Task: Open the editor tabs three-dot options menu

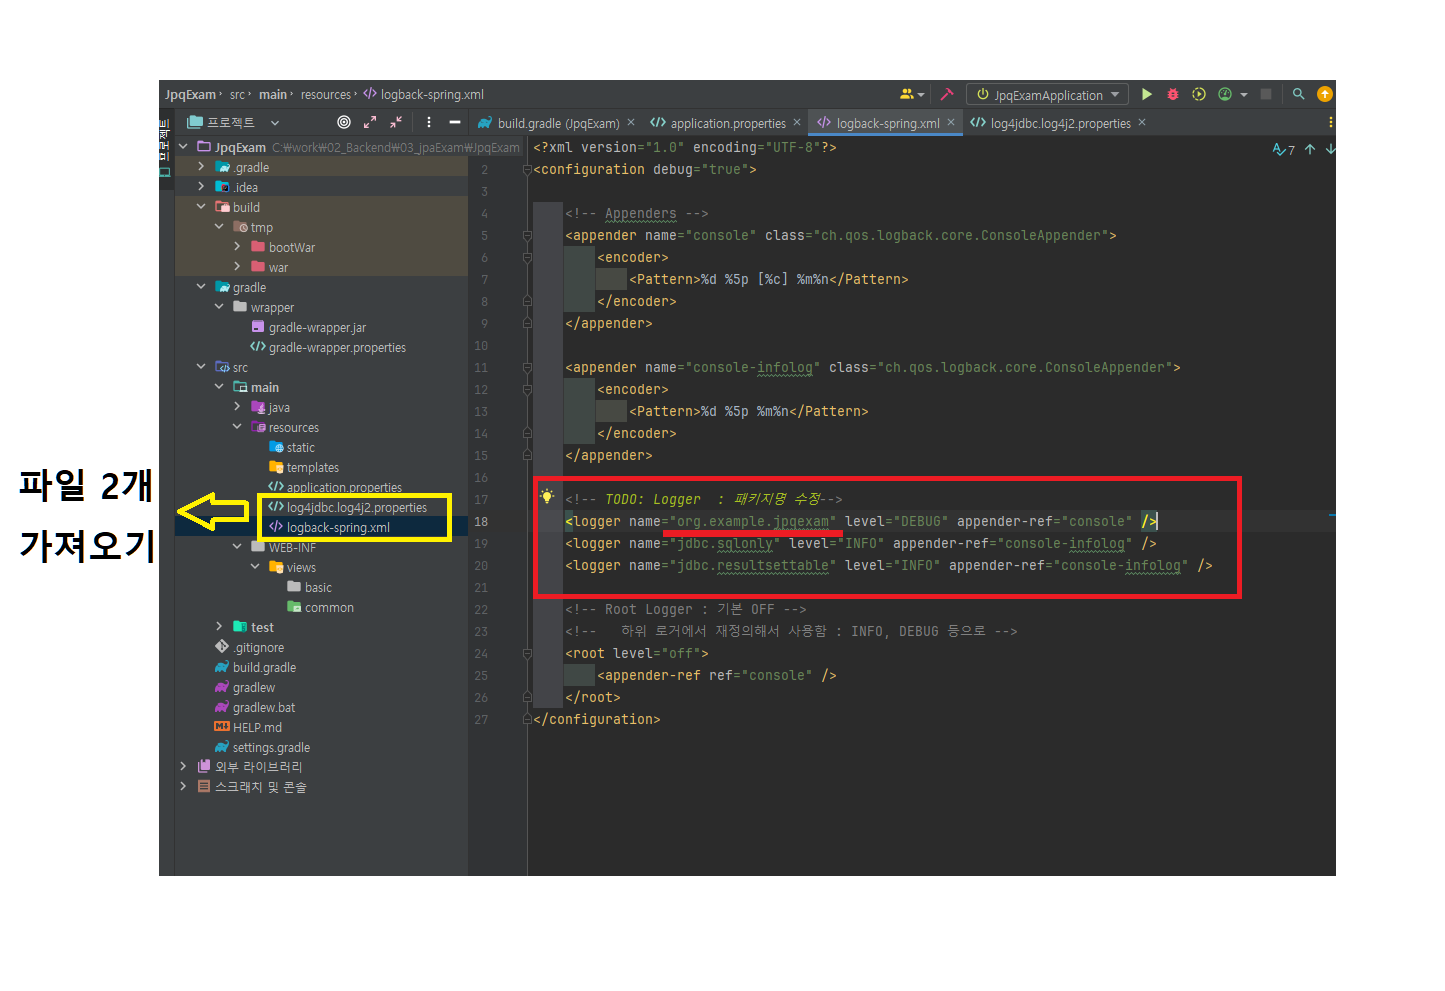Action: click(1330, 122)
